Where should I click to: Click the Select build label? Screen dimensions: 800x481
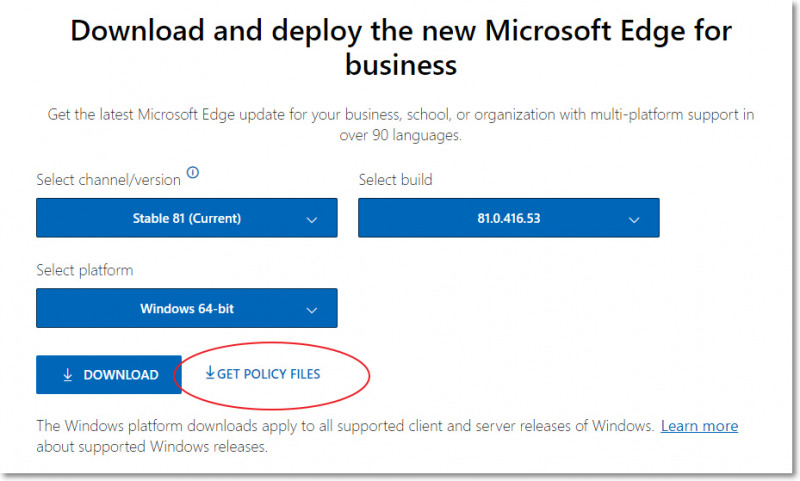pos(395,180)
